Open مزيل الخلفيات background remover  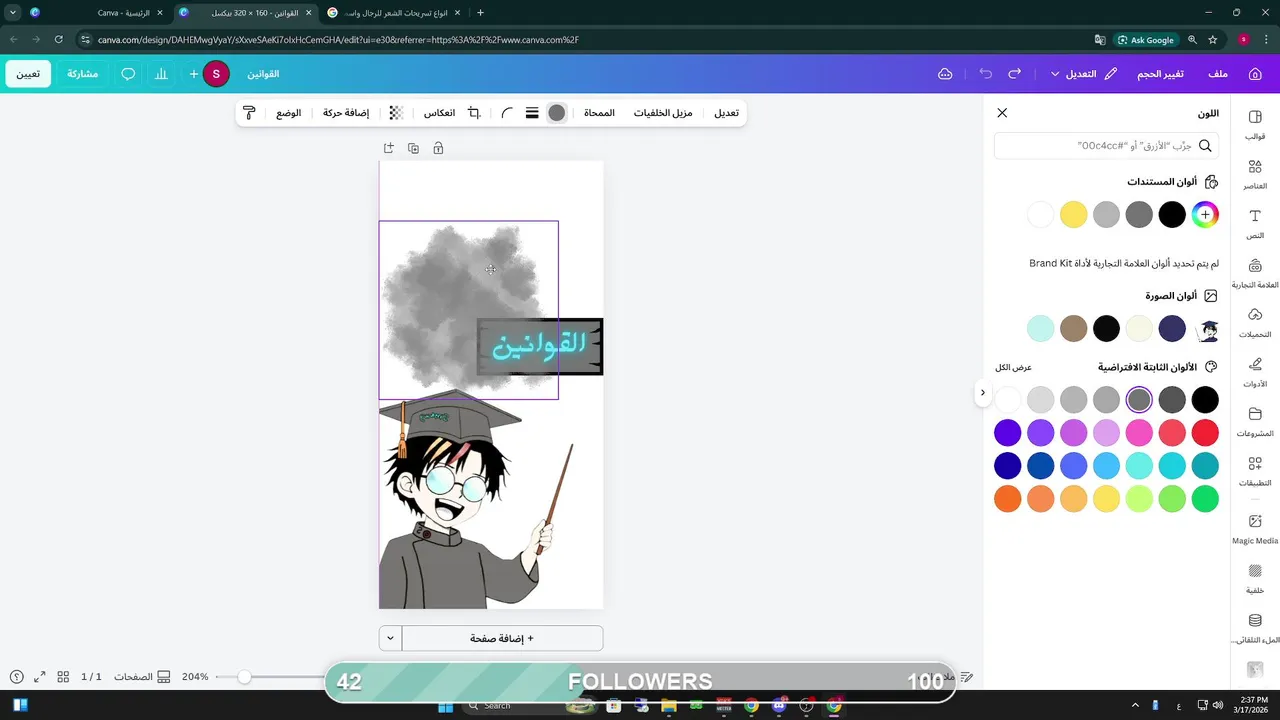point(662,113)
